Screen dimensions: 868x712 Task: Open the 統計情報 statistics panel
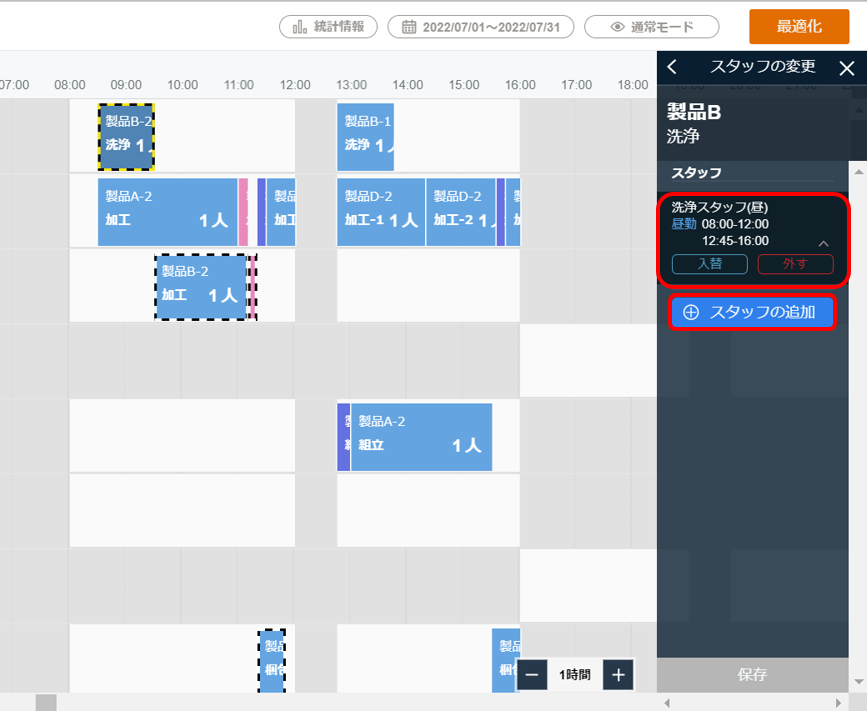coord(328,27)
